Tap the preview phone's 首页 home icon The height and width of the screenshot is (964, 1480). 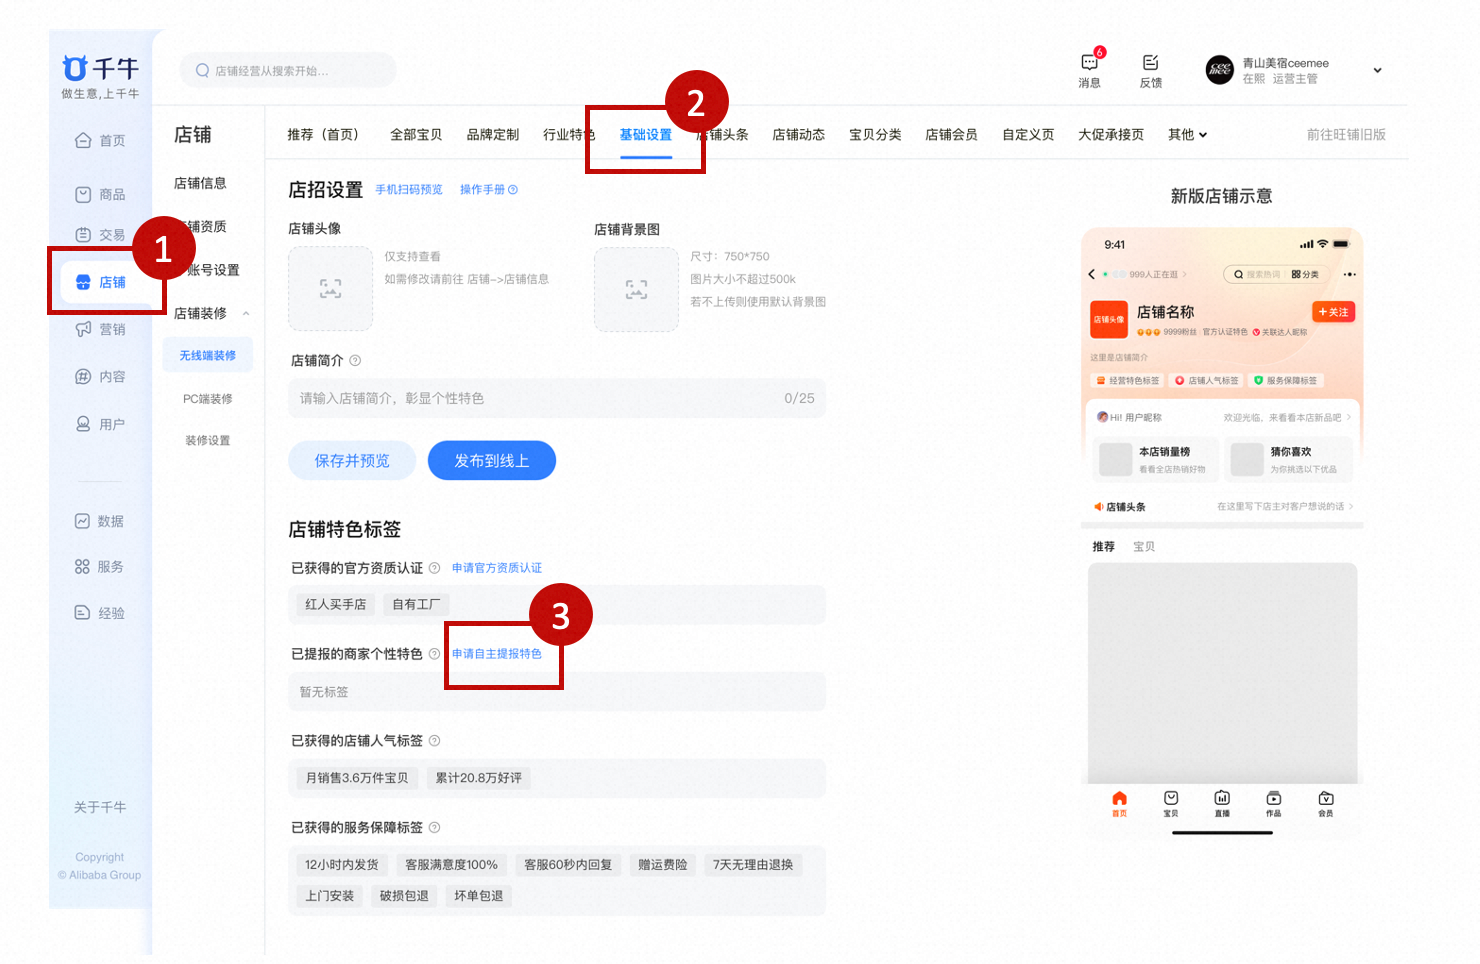pyautogui.click(x=1119, y=803)
